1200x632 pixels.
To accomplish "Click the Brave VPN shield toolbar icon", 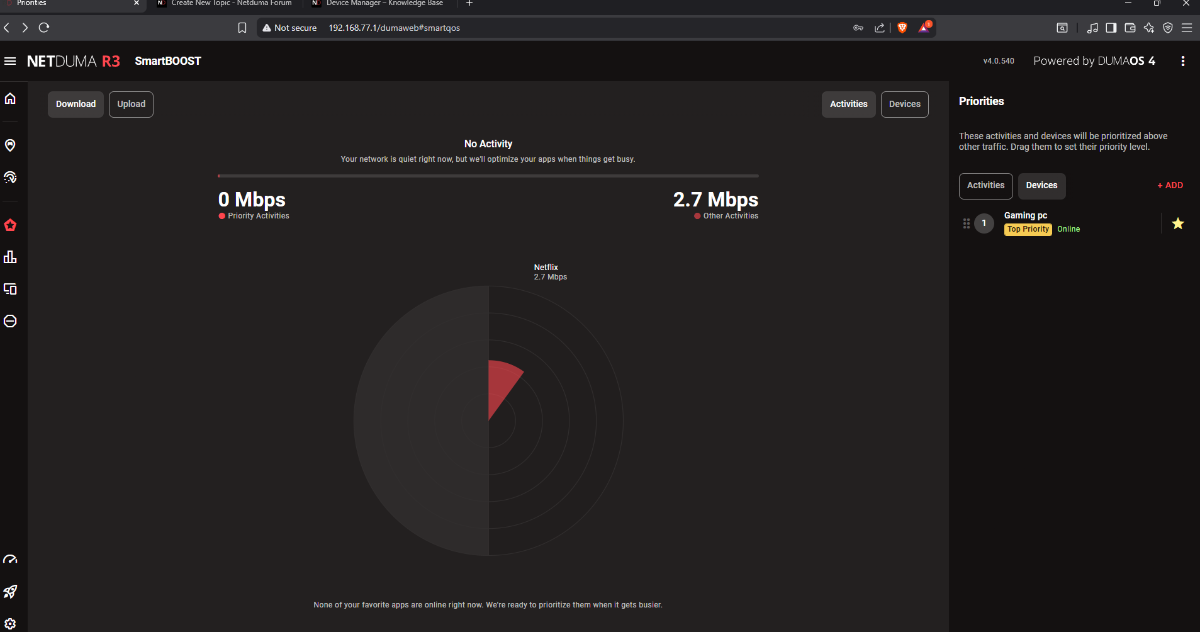I will tap(1167, 28).
